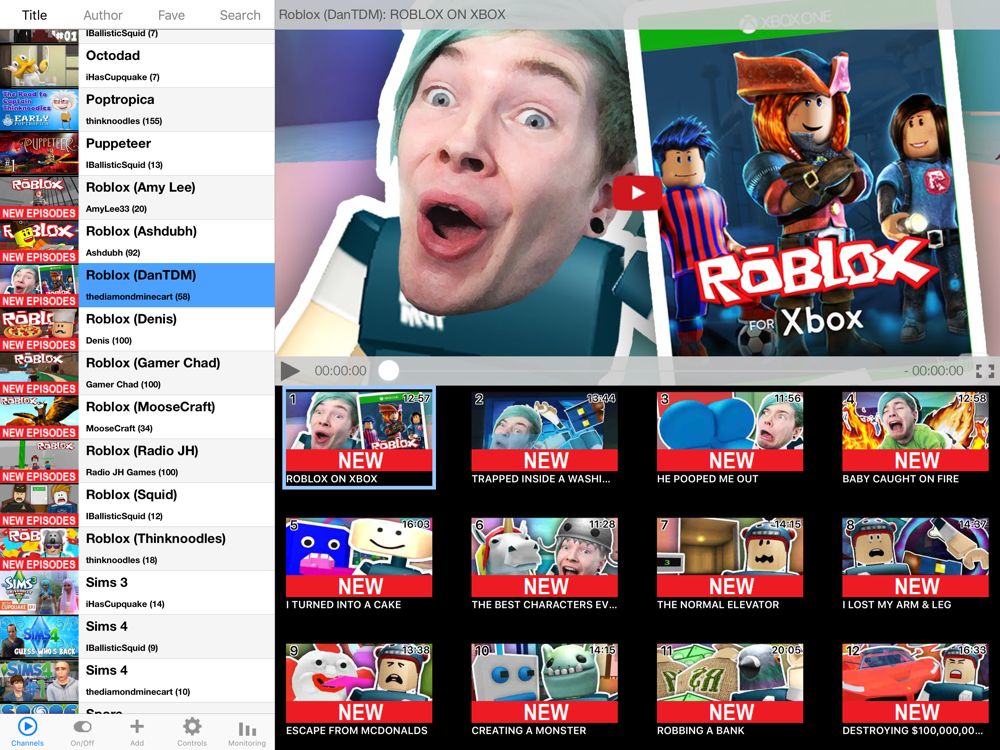Click the video title Roblox (DanTDM): ROBLOX ON XBOX

coord(392,14)
